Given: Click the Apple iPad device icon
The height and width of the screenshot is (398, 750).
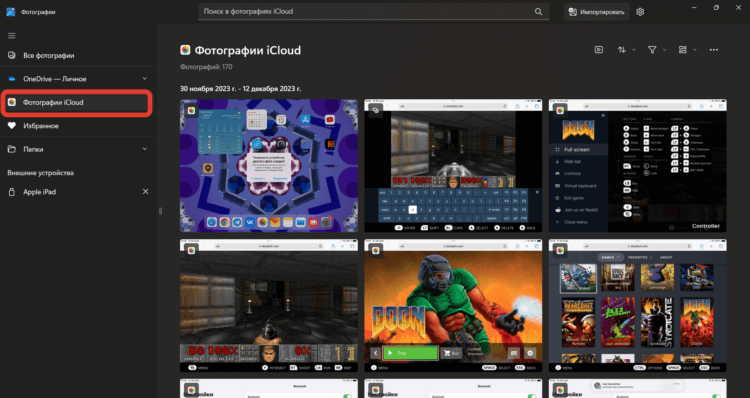Looking at the screenshot, I should (x=12, y=192).
